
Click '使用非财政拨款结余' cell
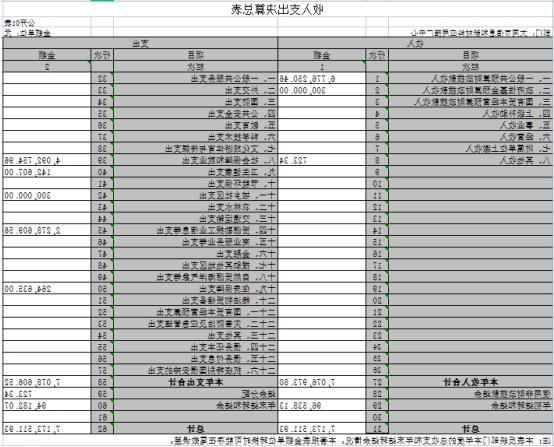(471, 394)
